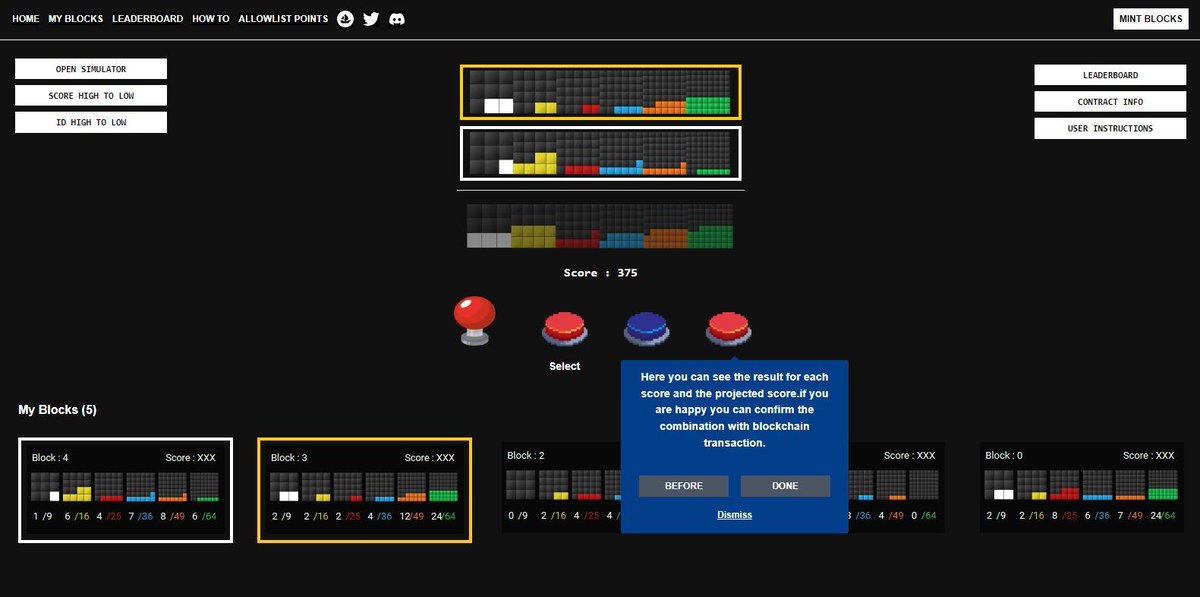Click the orange grid tile in Block 3
The image size is (1200, 597).
point(412,487)
